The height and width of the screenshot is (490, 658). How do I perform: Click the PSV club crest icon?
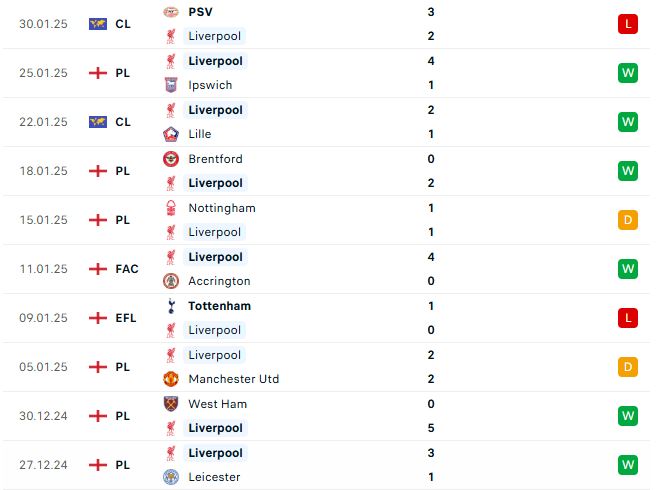(x=171, y=12)
